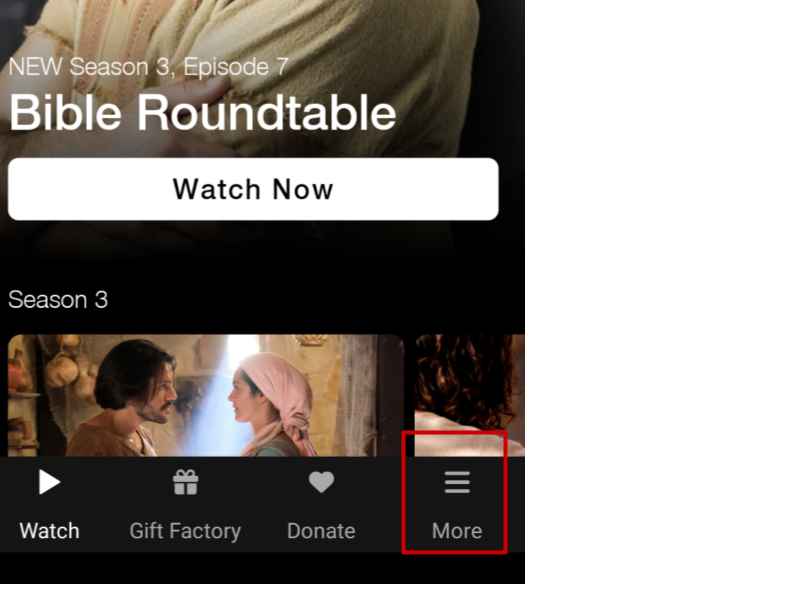Open the first Season 3 episode thumbnail

tap(206, 395)
